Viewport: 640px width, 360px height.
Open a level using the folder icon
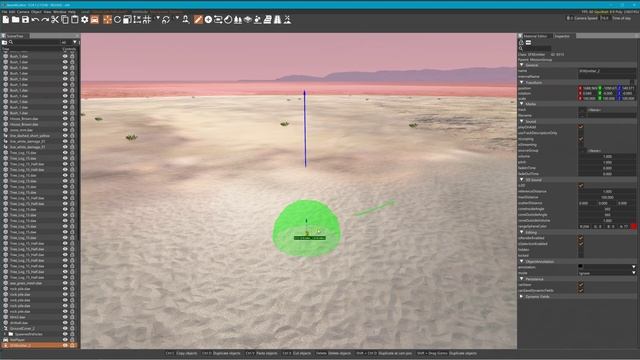[x=16, y=20]
